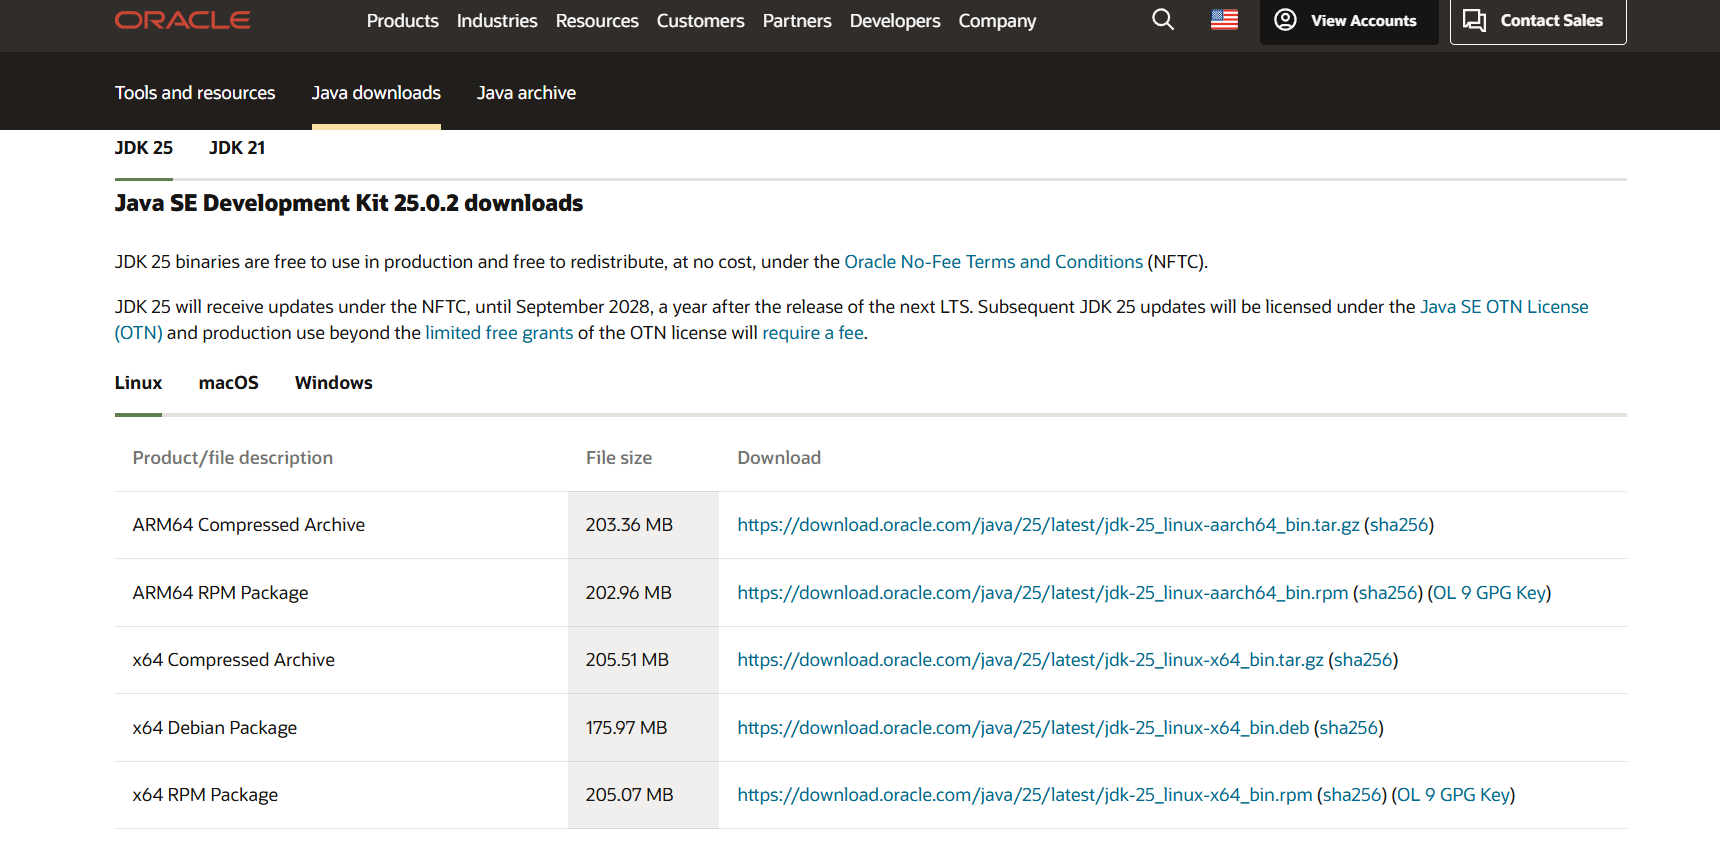Select the Java downloads tab
This screenshot has width=1720, height=850.
coord(376,93)
